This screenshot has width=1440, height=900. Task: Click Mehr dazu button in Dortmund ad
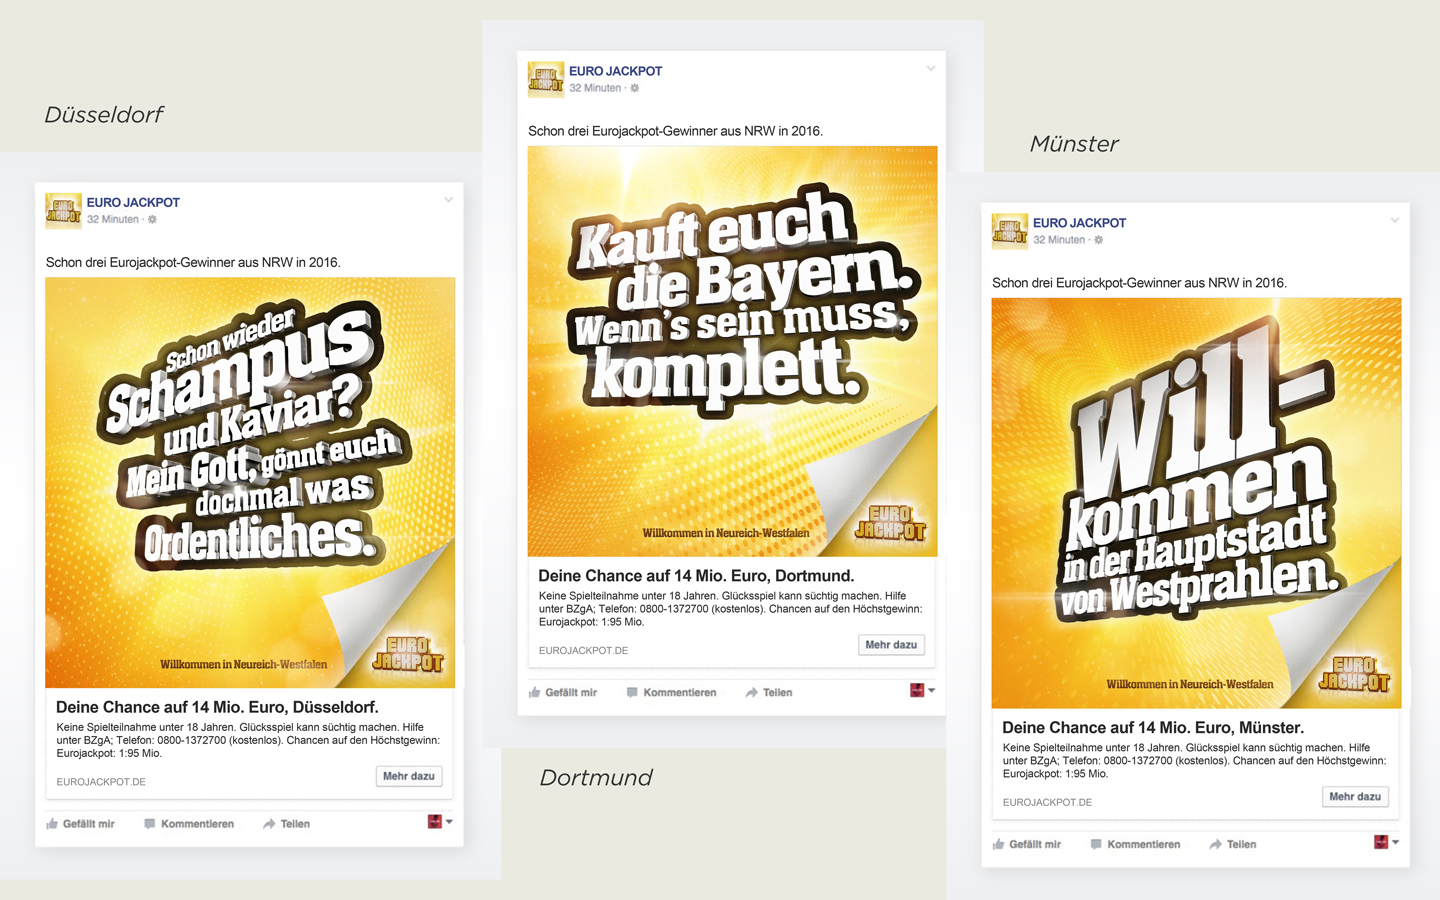(891, 645)
